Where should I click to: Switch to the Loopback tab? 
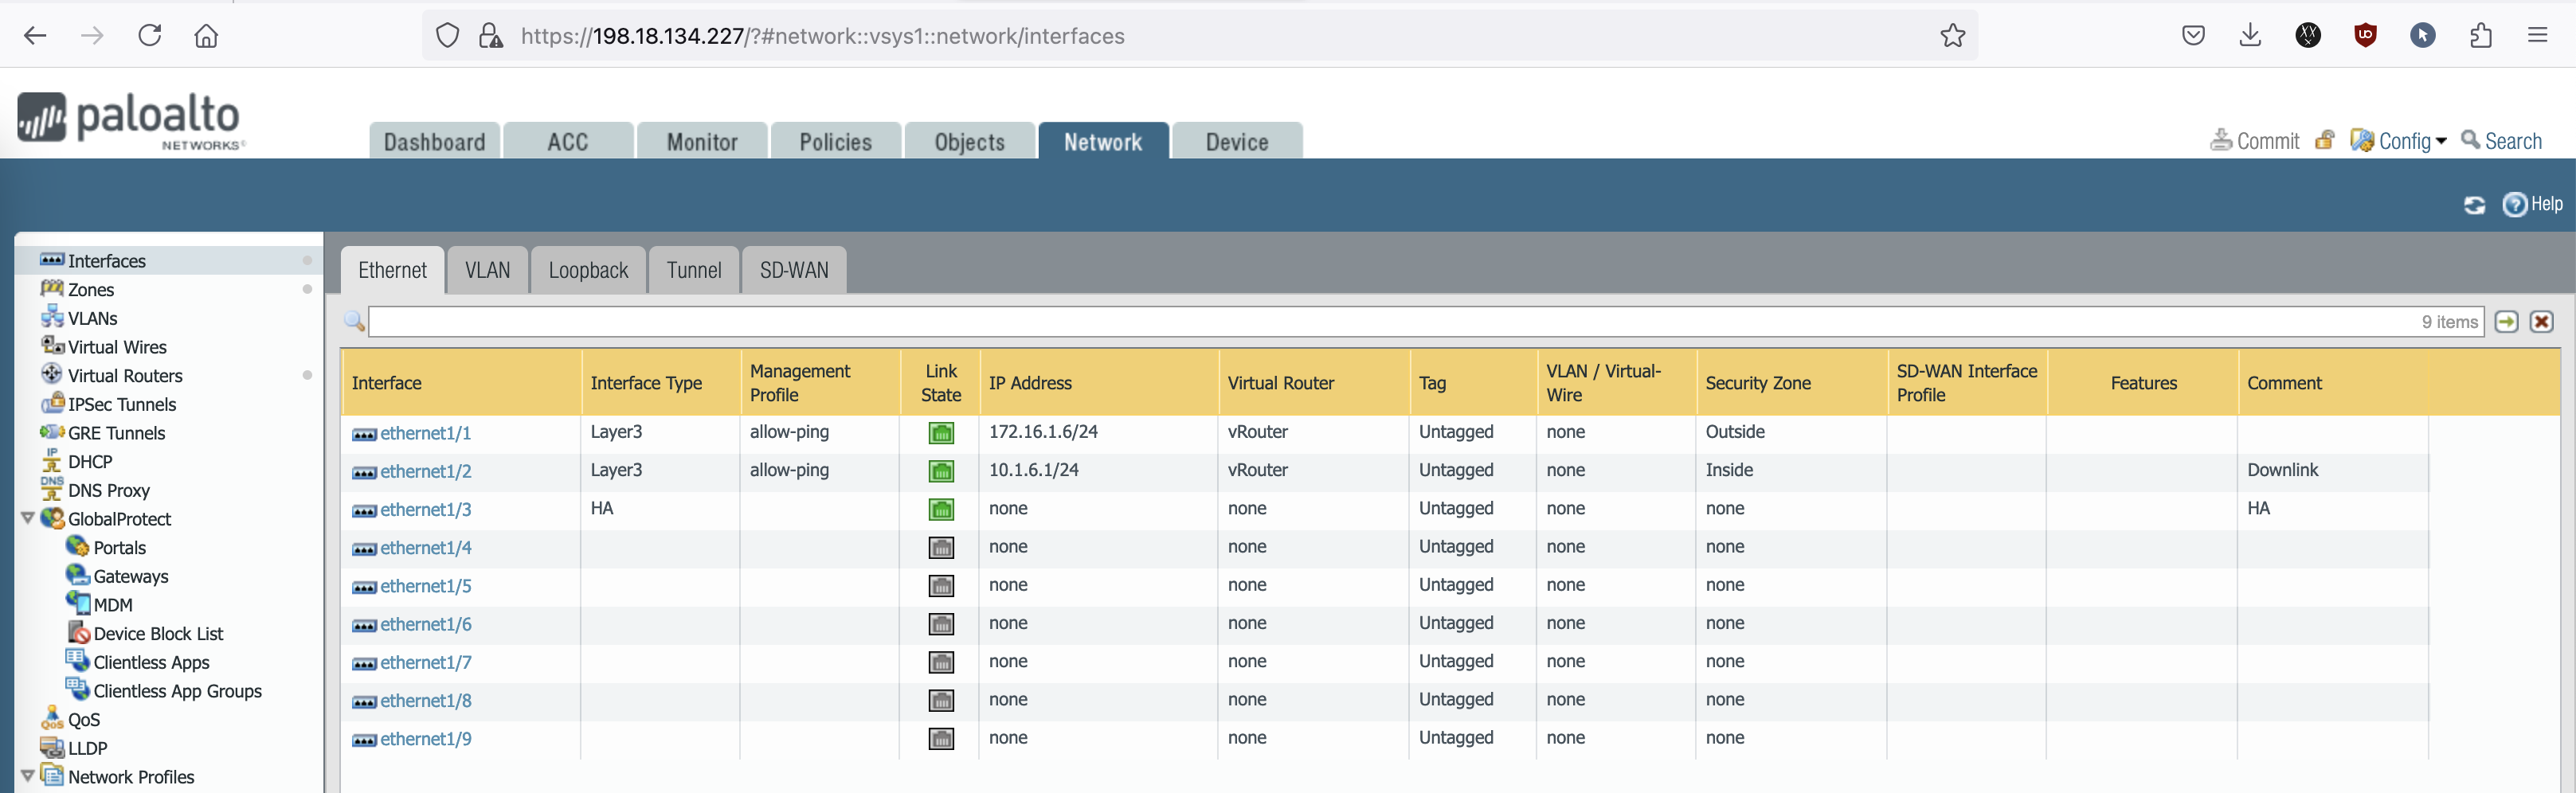coord(588,270)
